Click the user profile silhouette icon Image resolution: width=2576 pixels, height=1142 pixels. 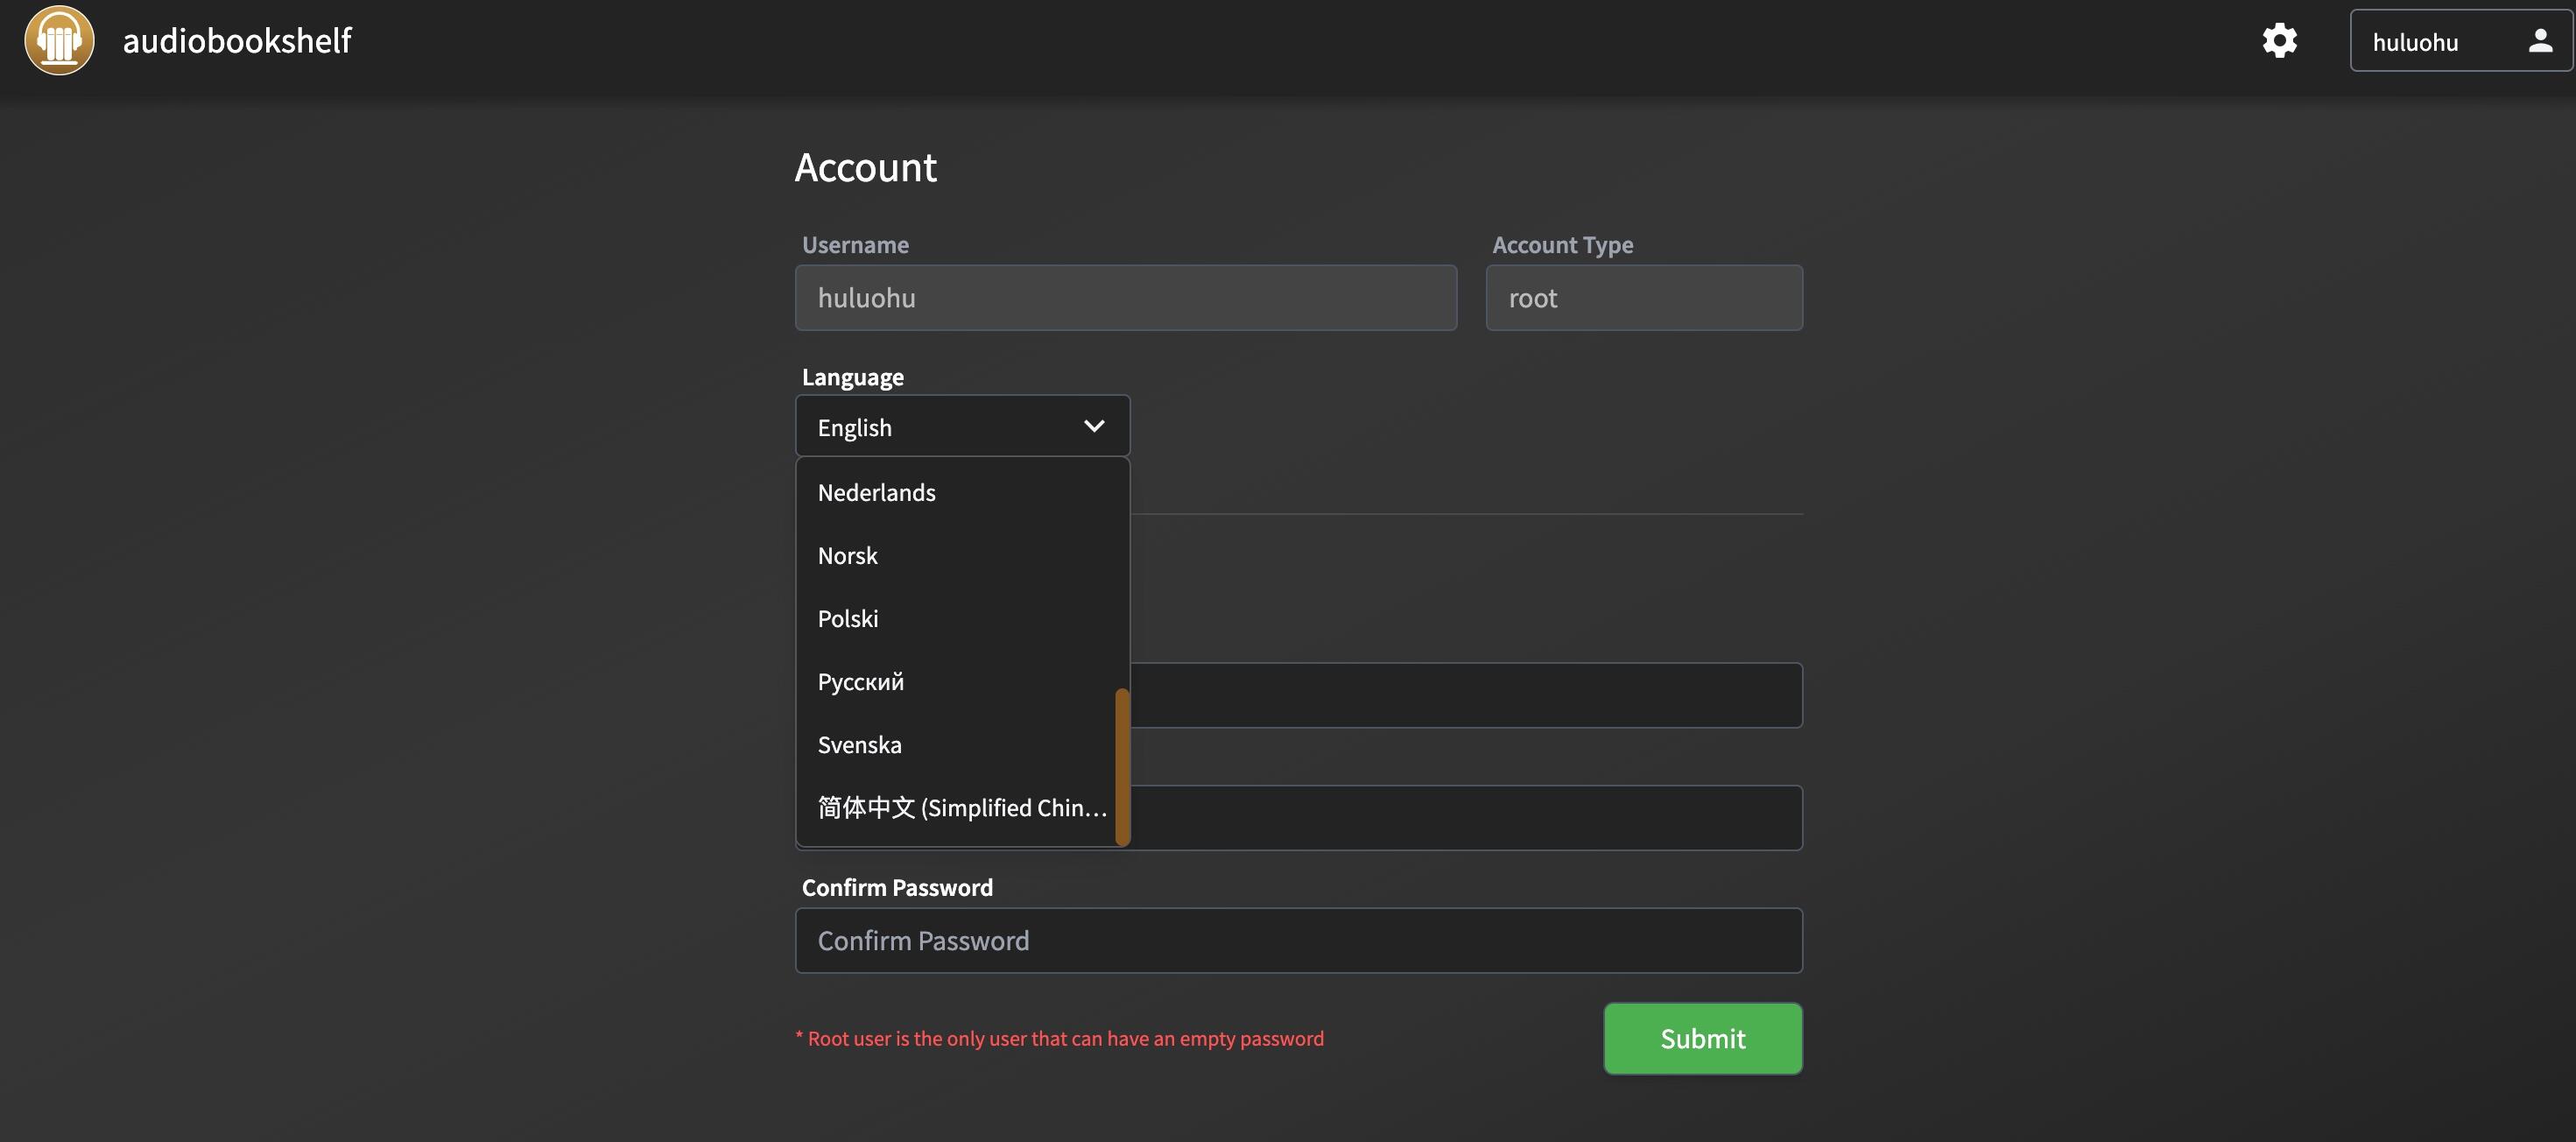pos(2540,40)
